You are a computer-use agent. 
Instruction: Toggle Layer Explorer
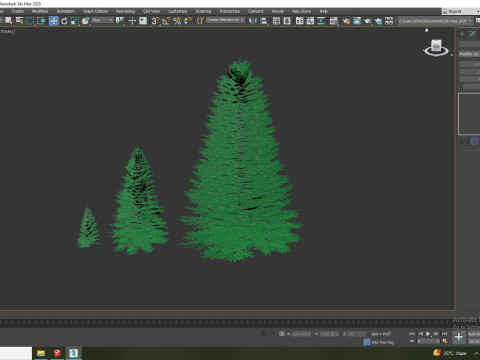287,21
